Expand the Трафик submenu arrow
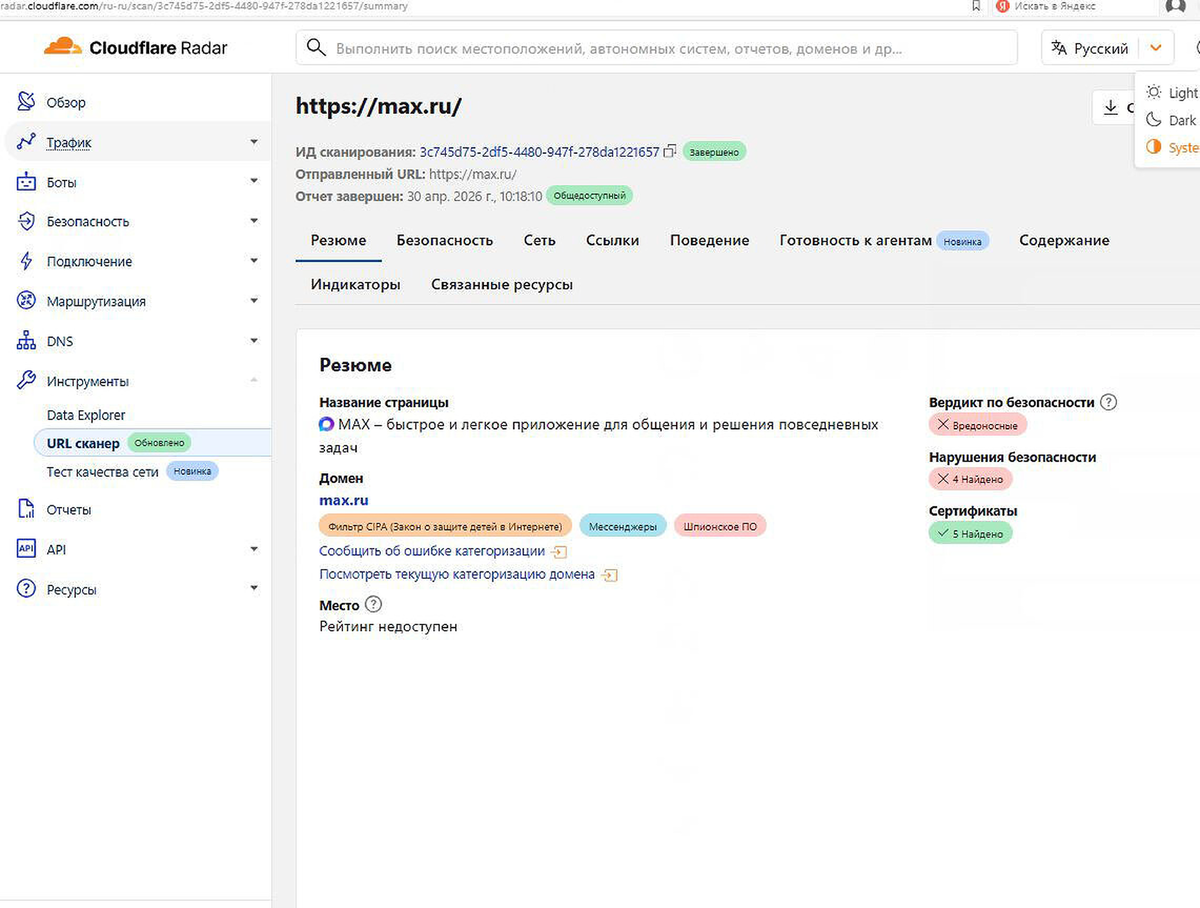The width and height of the screenshot is (1200, 908). coord(254,142)
